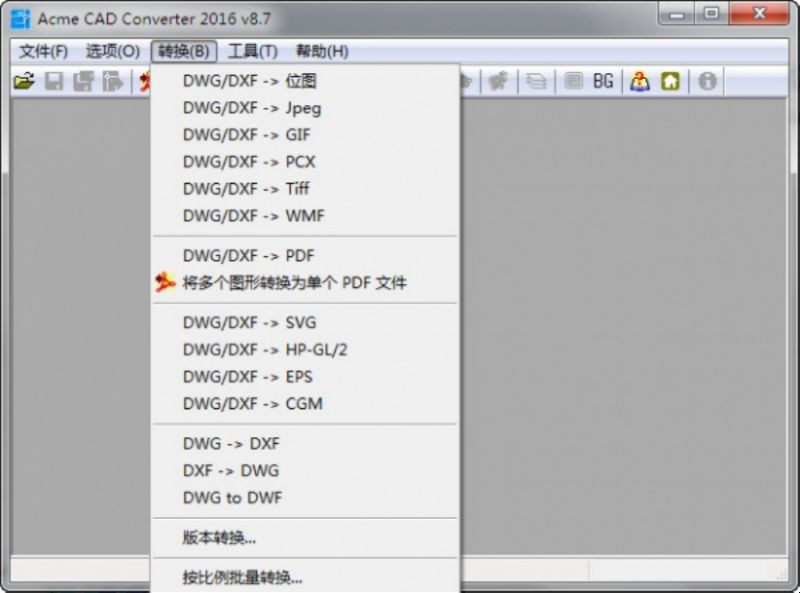The image size is (800, 593).
Task: Open the 工具(T) menu
Action: (x=253, y=52)
